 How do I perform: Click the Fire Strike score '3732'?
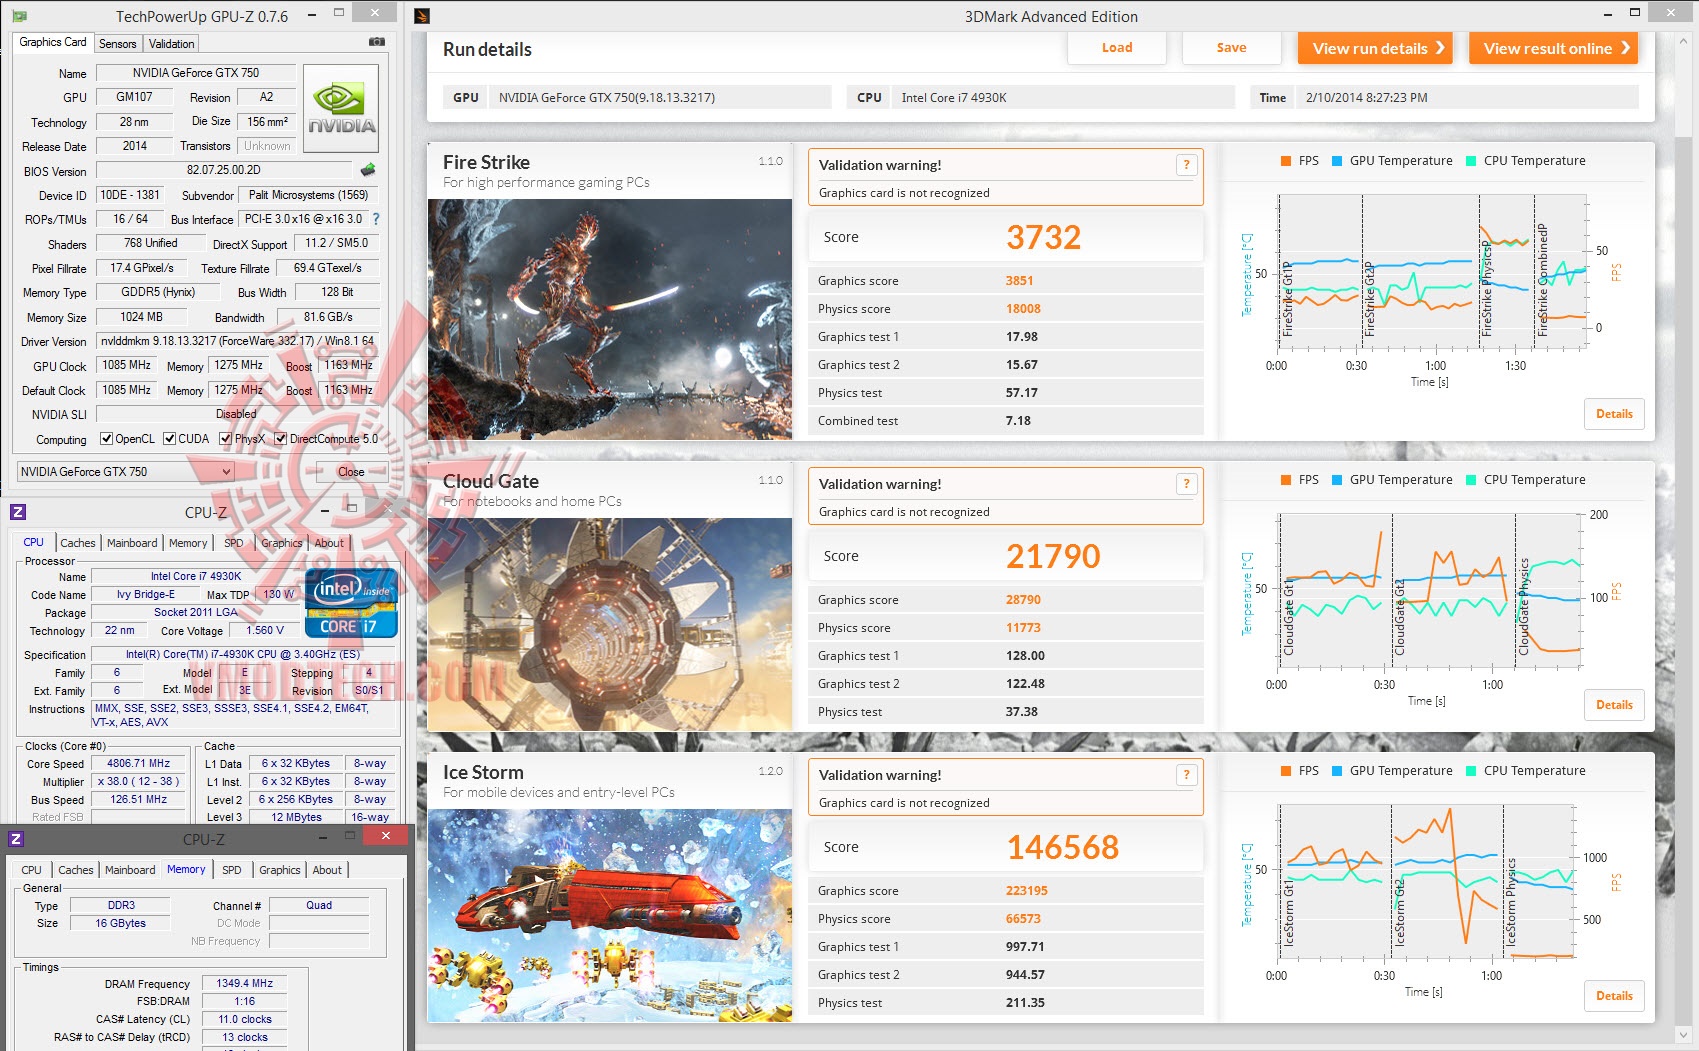(x=1043, y=237)
